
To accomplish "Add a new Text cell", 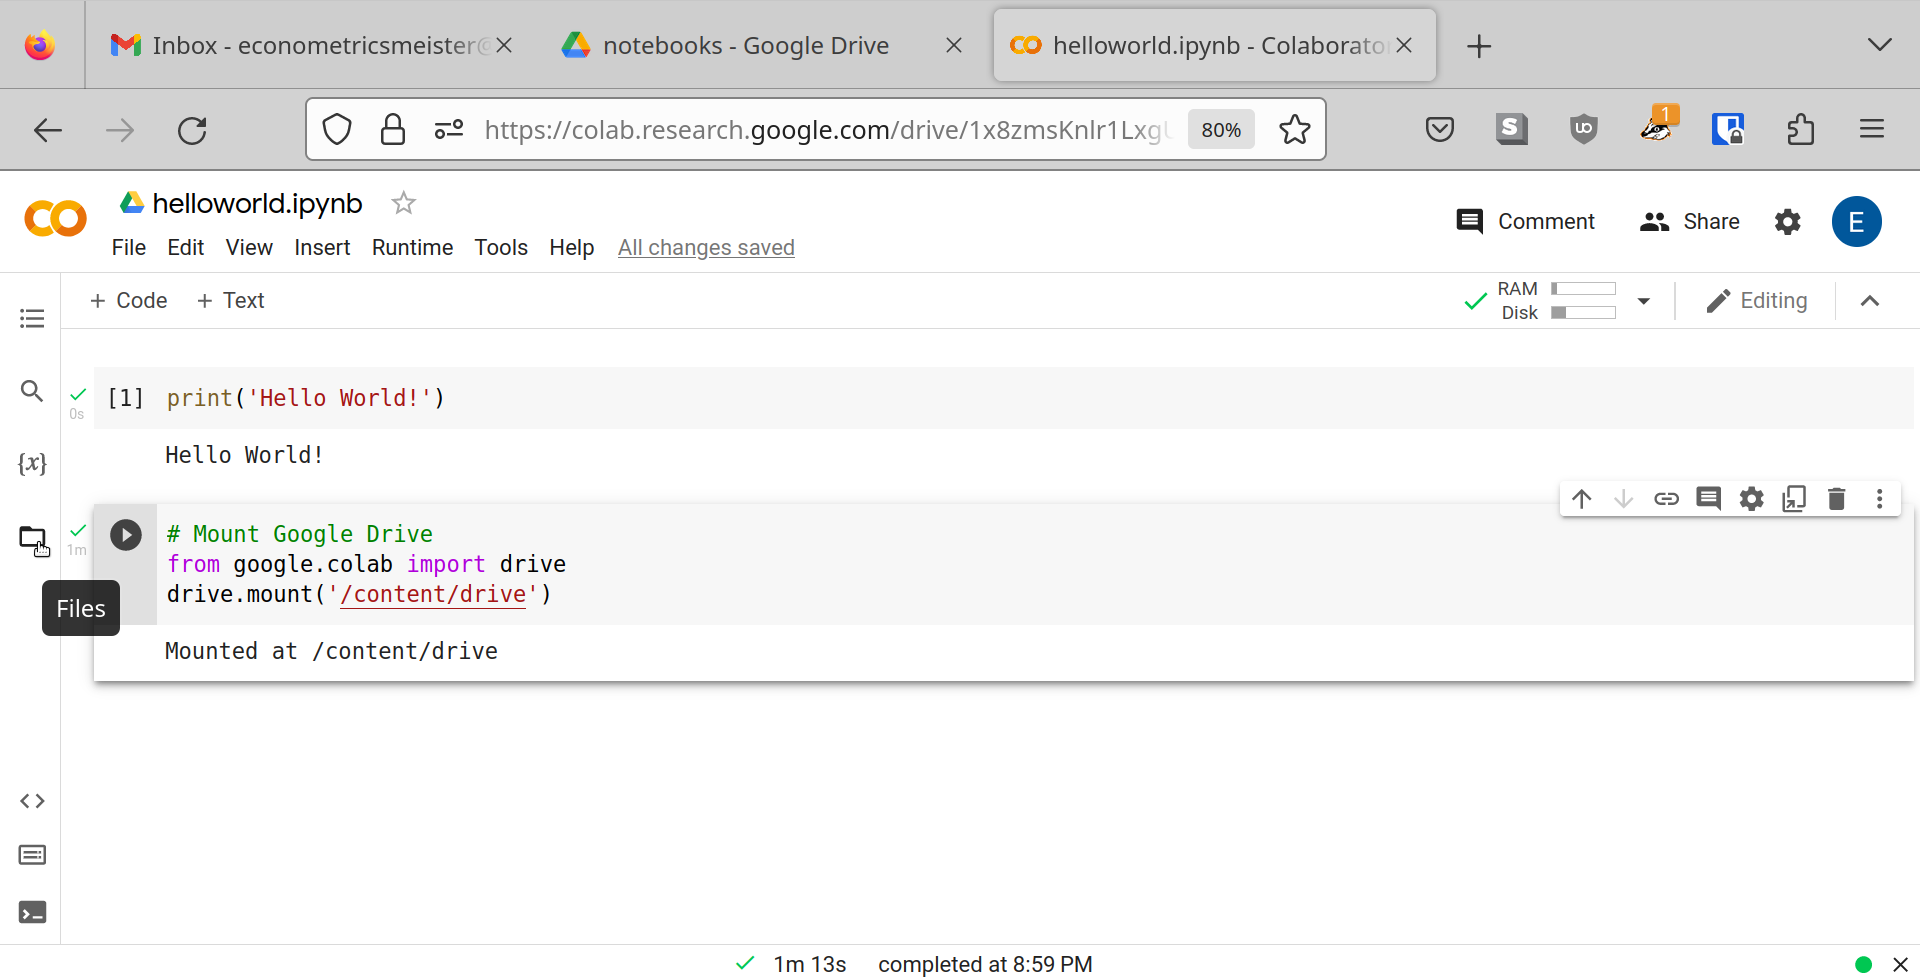I will click(230, 301).
